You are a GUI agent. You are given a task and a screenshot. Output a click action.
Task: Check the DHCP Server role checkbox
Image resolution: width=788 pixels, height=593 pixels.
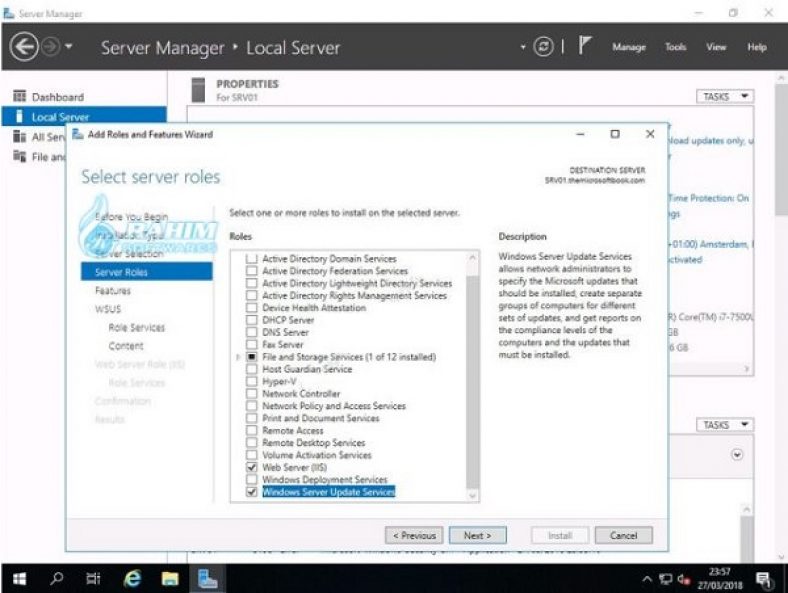[251, 320]
